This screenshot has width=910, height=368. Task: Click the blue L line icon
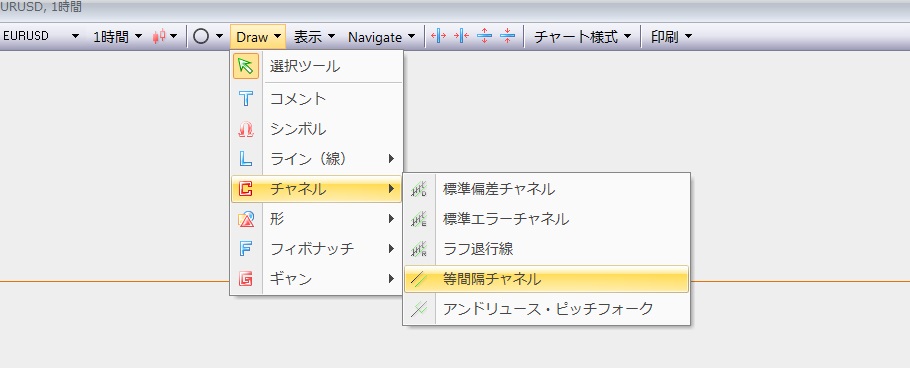[246, 158]
